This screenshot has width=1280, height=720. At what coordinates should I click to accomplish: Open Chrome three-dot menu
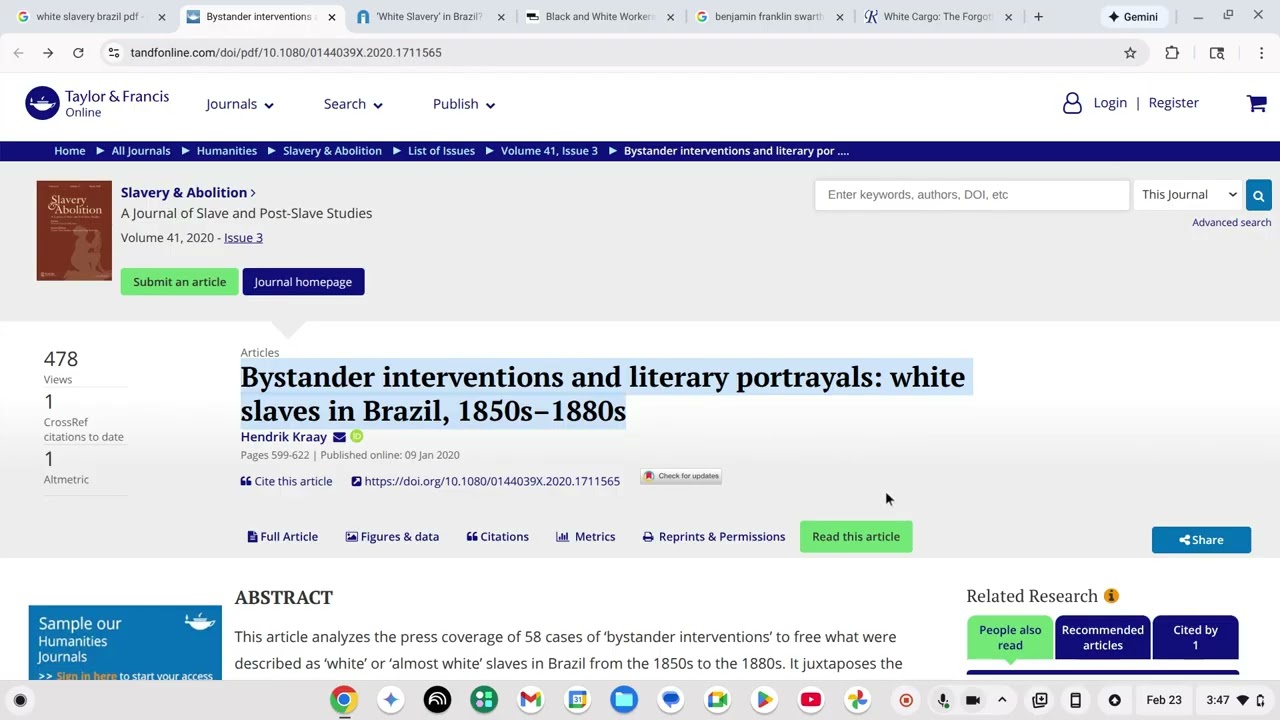pyautogui.click(x=1261, y=52)
